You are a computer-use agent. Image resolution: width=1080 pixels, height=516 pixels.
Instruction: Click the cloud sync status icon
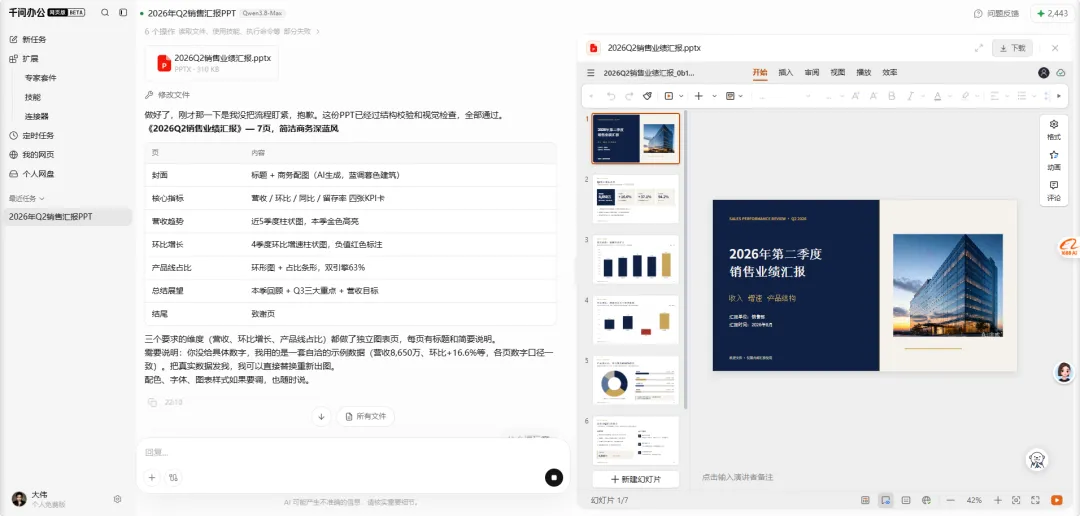1061,72
